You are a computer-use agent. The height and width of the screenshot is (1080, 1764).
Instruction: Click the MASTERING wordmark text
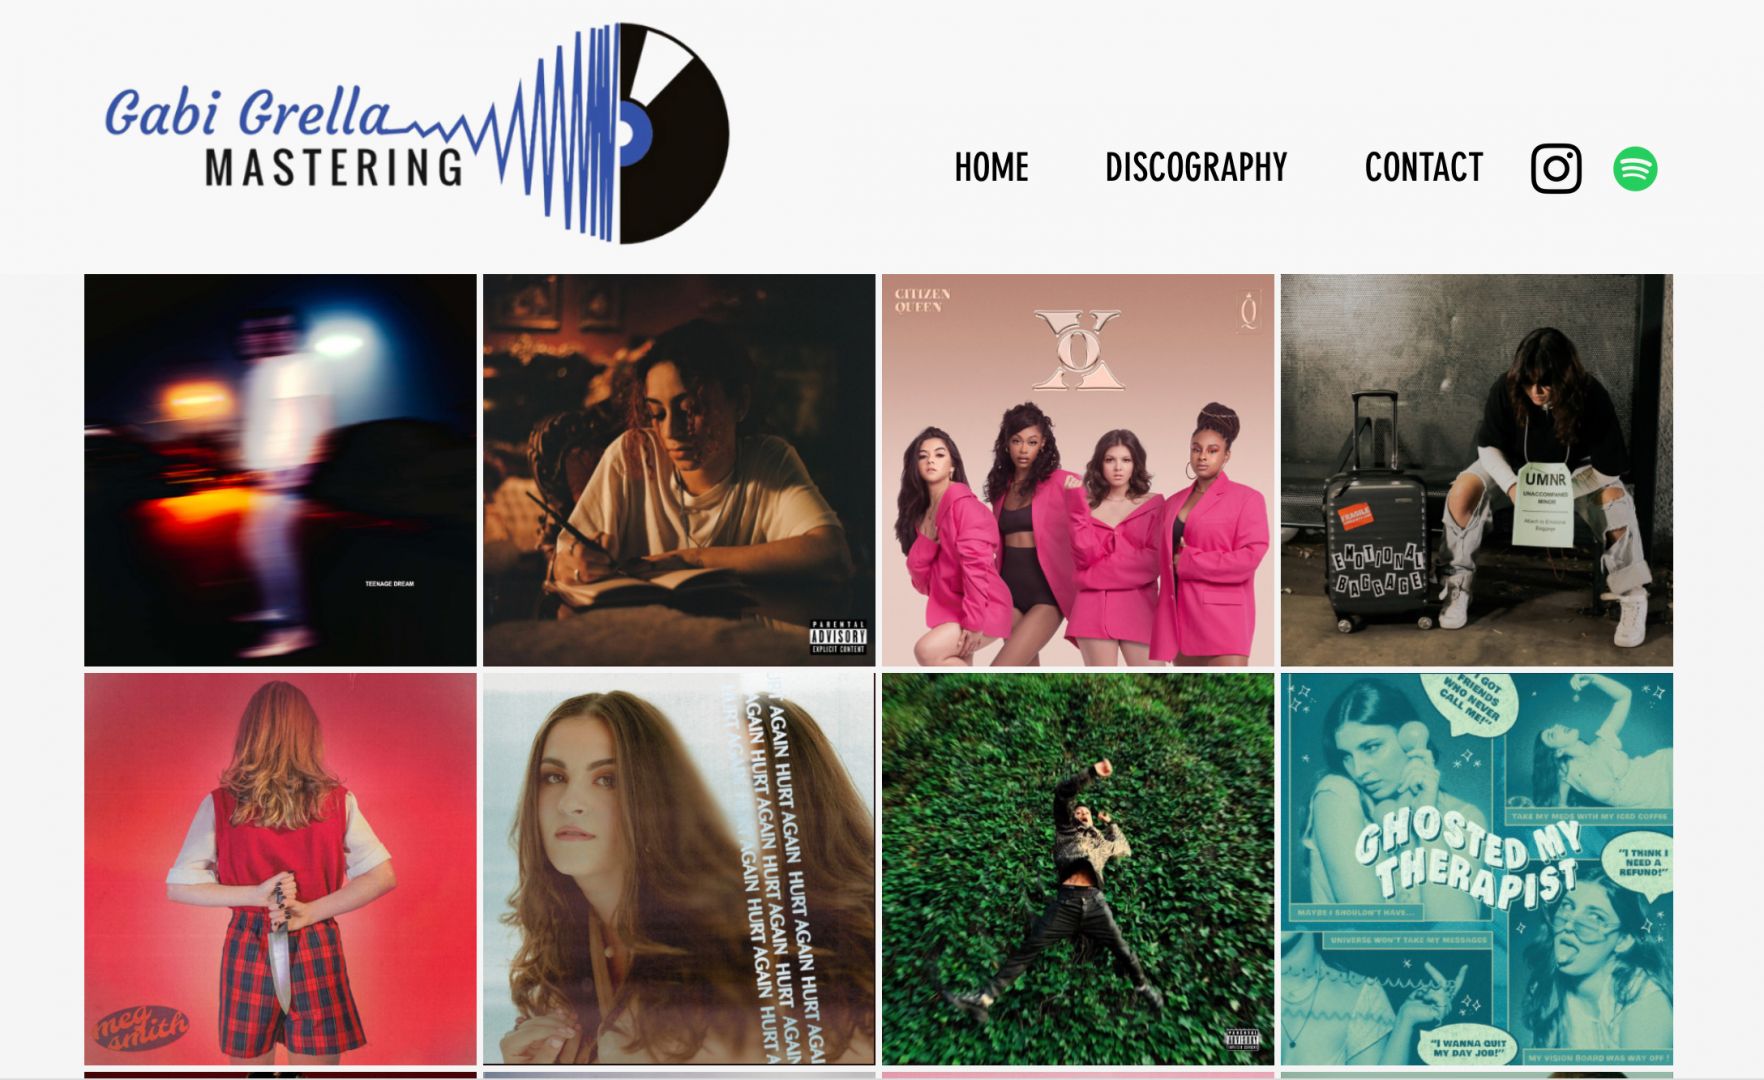tap(334, 168)
